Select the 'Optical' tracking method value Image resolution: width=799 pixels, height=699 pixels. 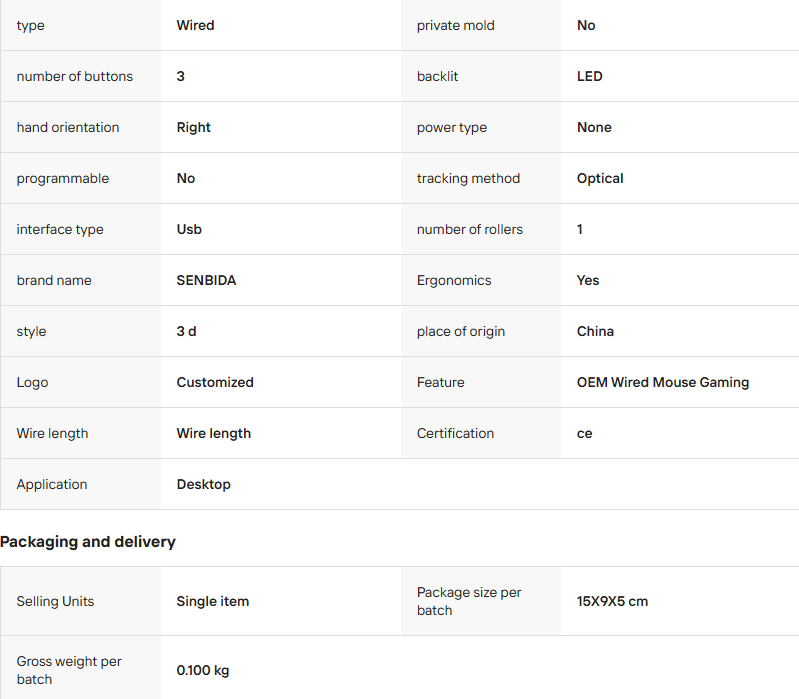click(x=600, y=179)
